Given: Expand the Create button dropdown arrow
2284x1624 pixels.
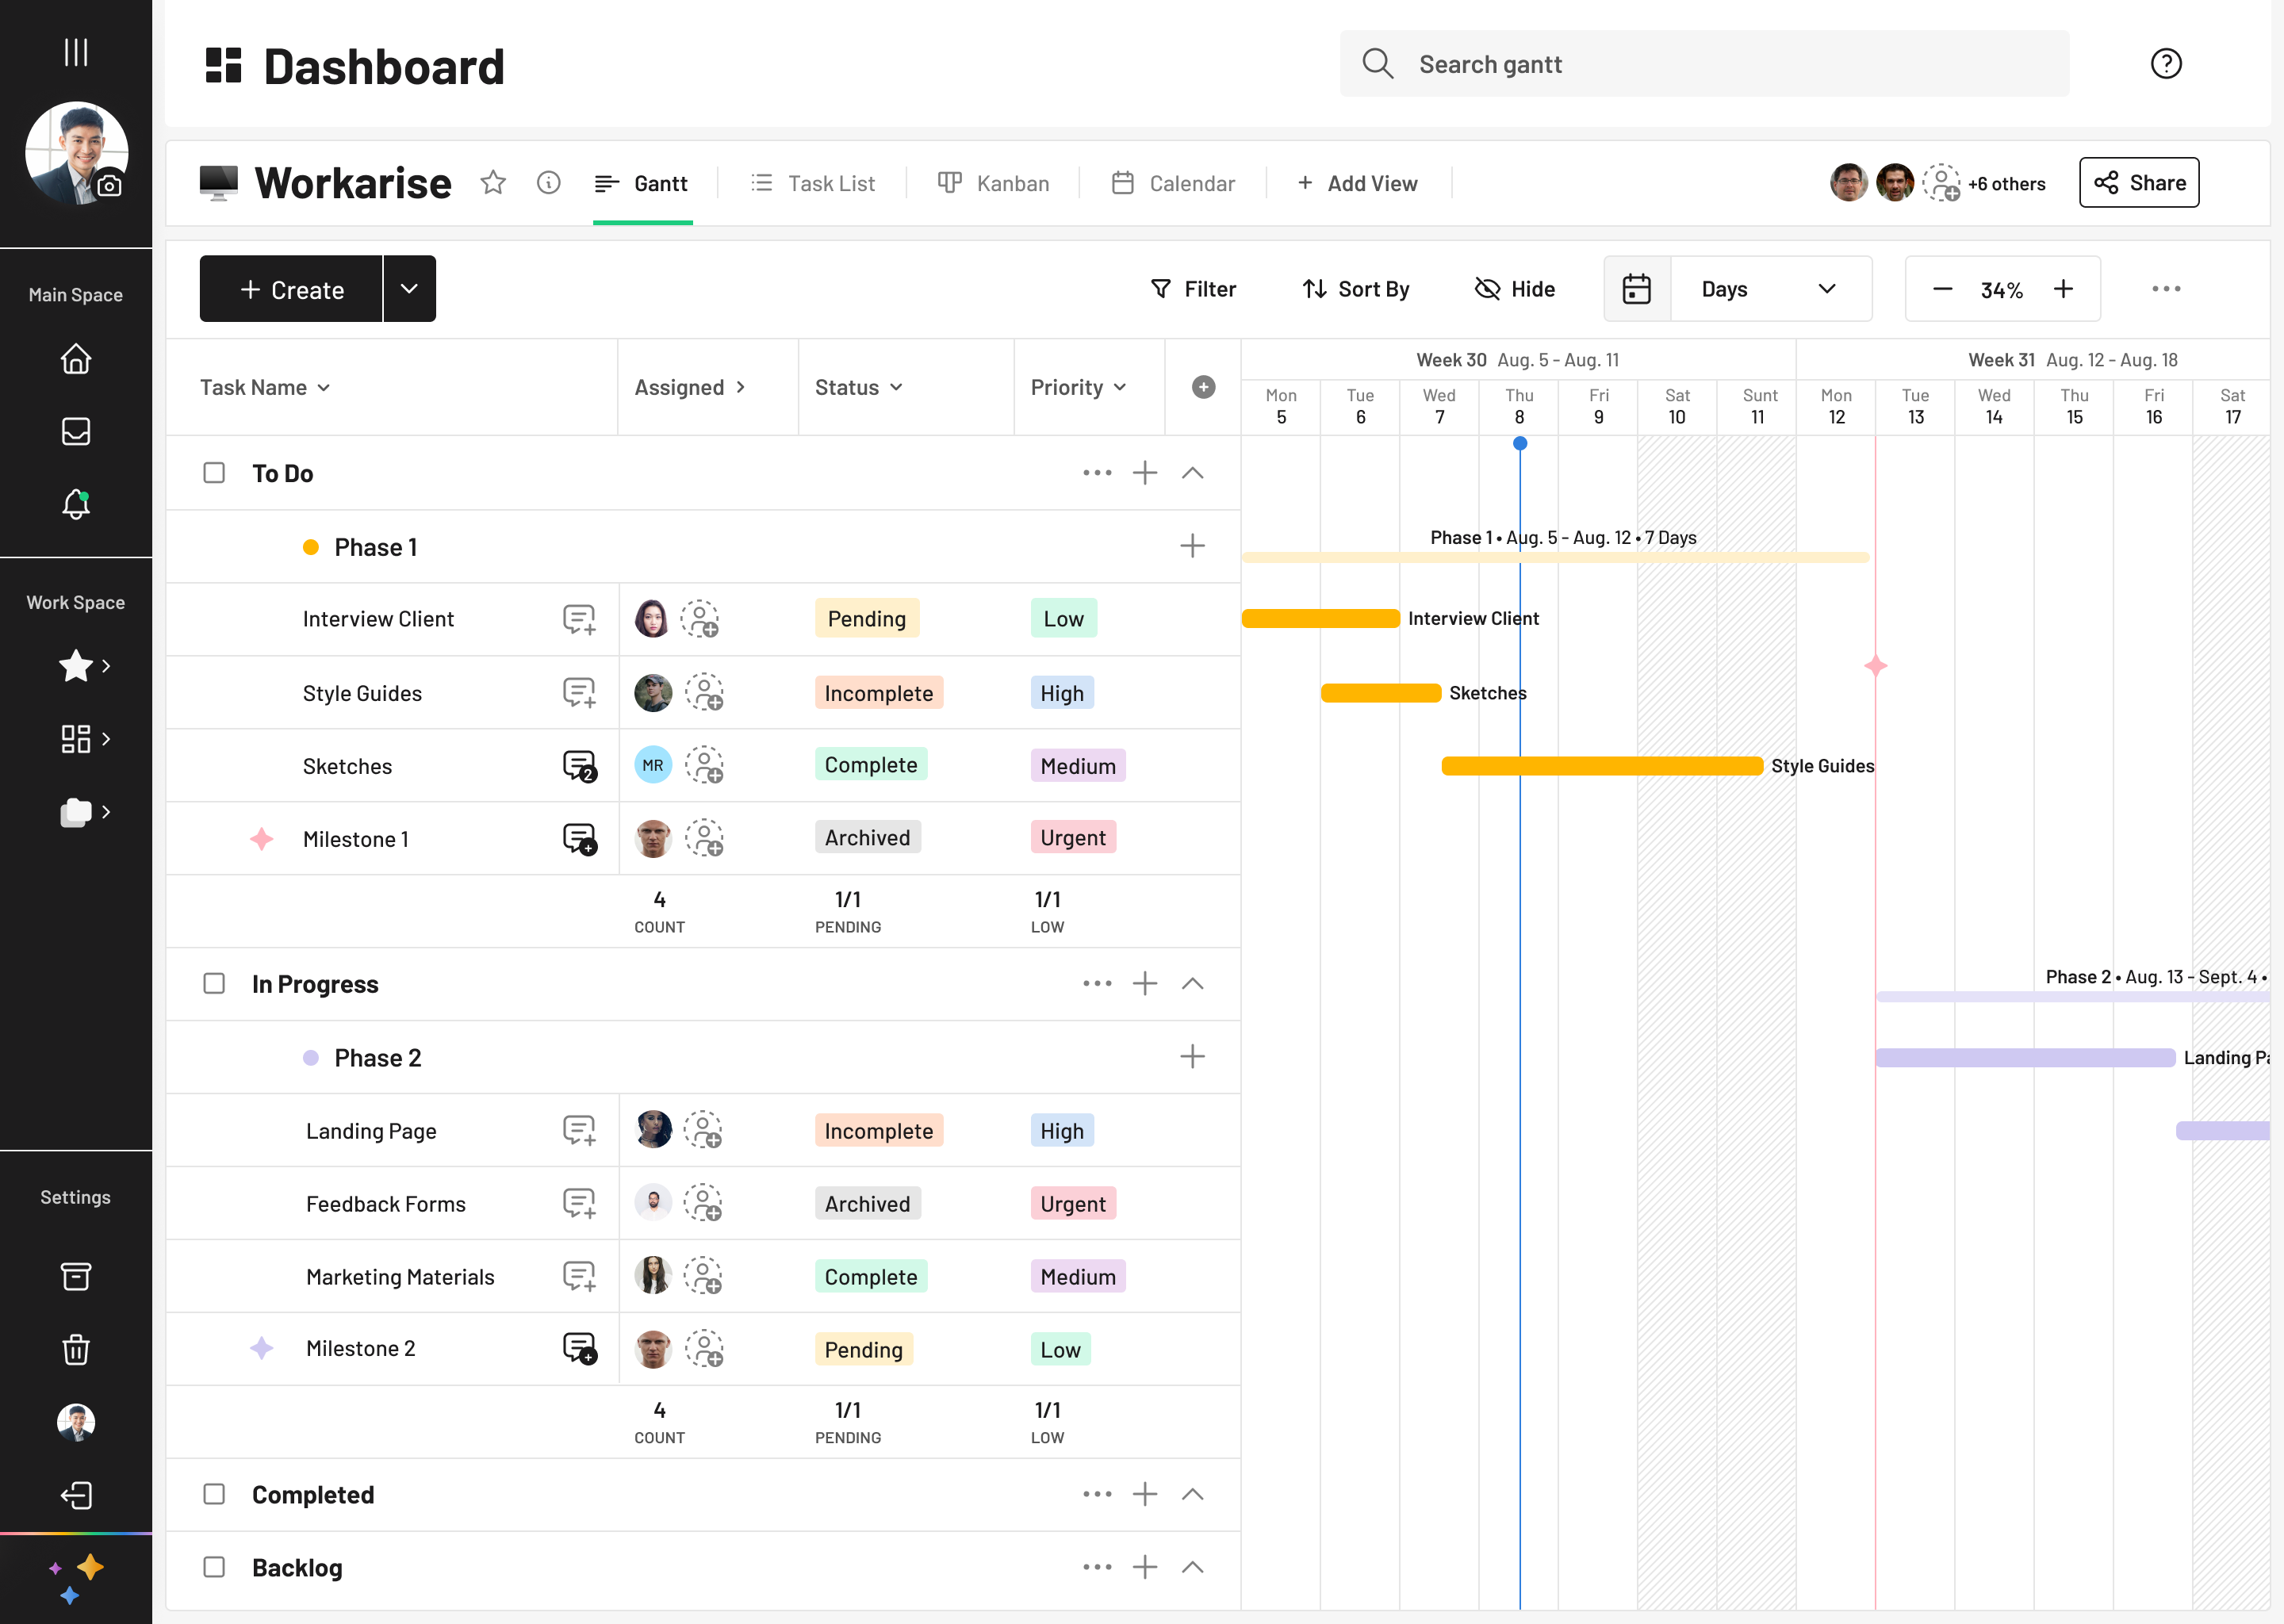Looking at the screenshot, I should pyautogui.click(x=409, y=289).
